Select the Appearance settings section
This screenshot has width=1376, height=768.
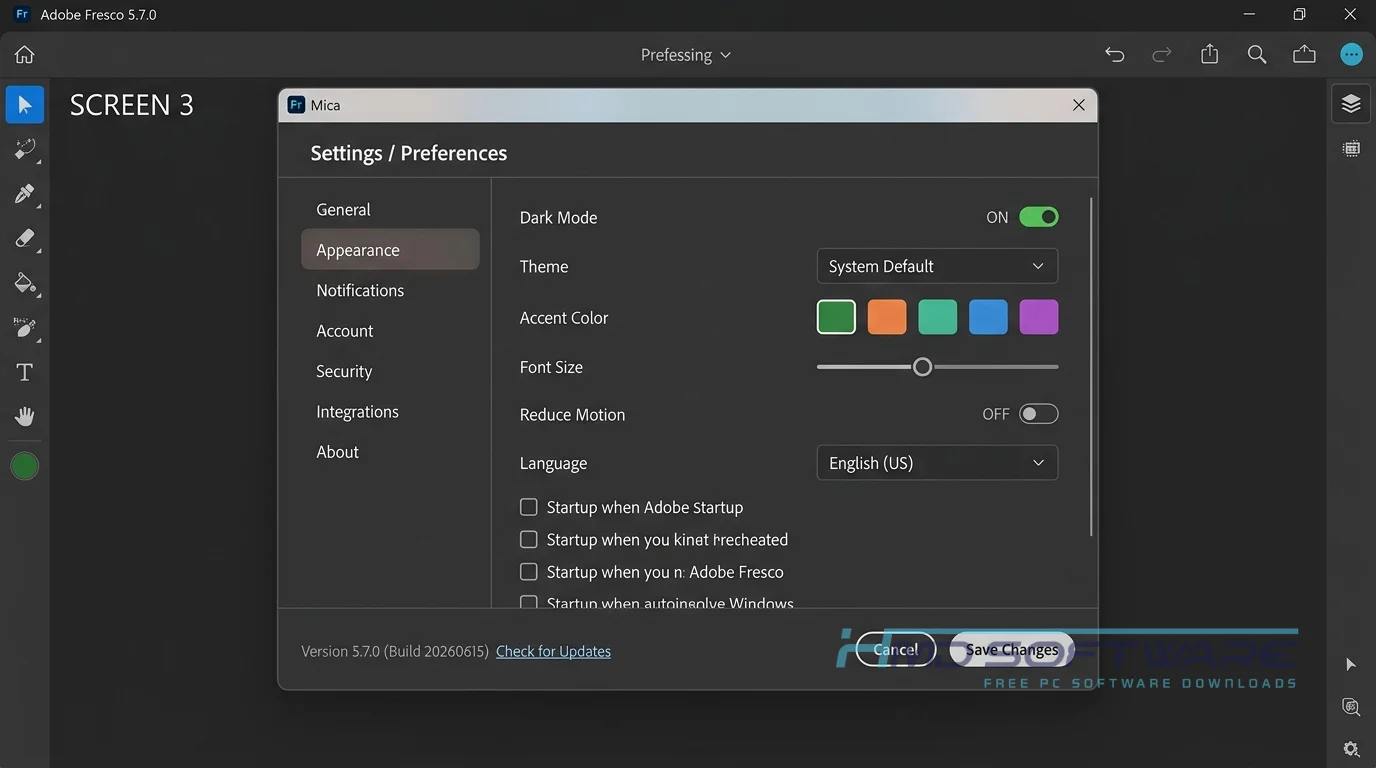pyautogui.click(x=390, y=249)
